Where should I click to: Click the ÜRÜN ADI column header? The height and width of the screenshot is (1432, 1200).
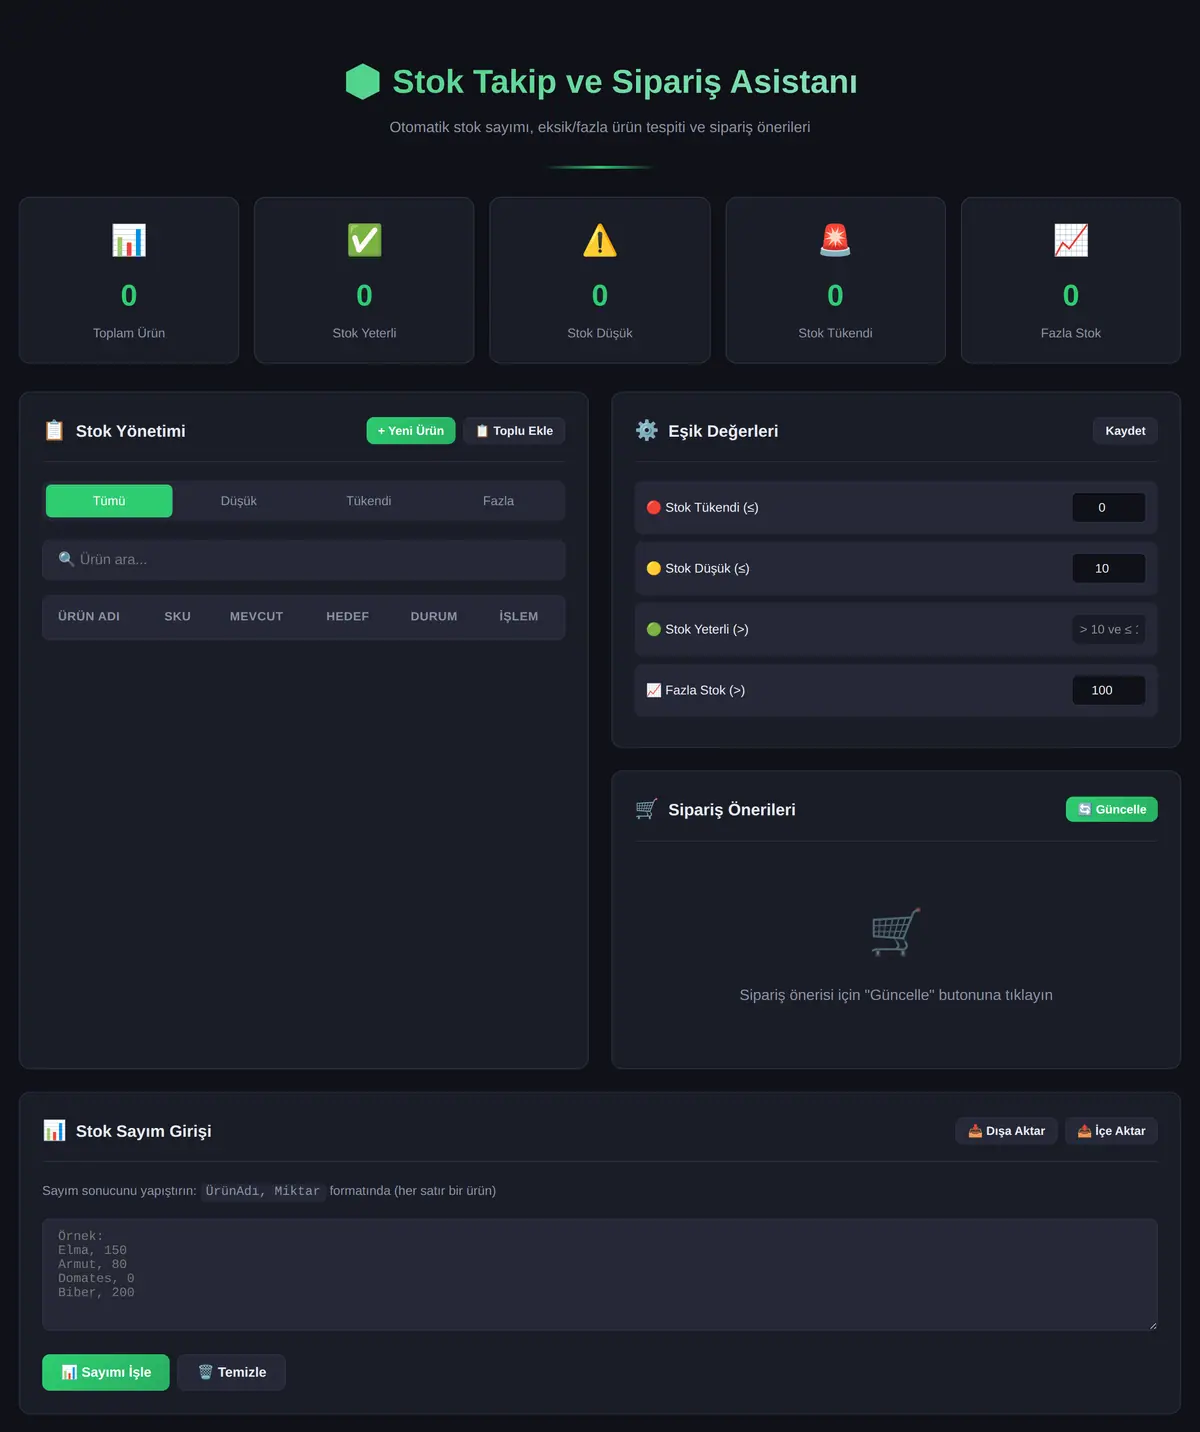89,617
